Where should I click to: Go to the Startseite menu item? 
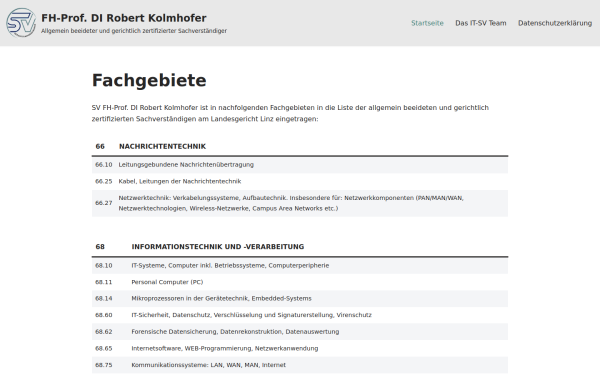pos(427,23)
